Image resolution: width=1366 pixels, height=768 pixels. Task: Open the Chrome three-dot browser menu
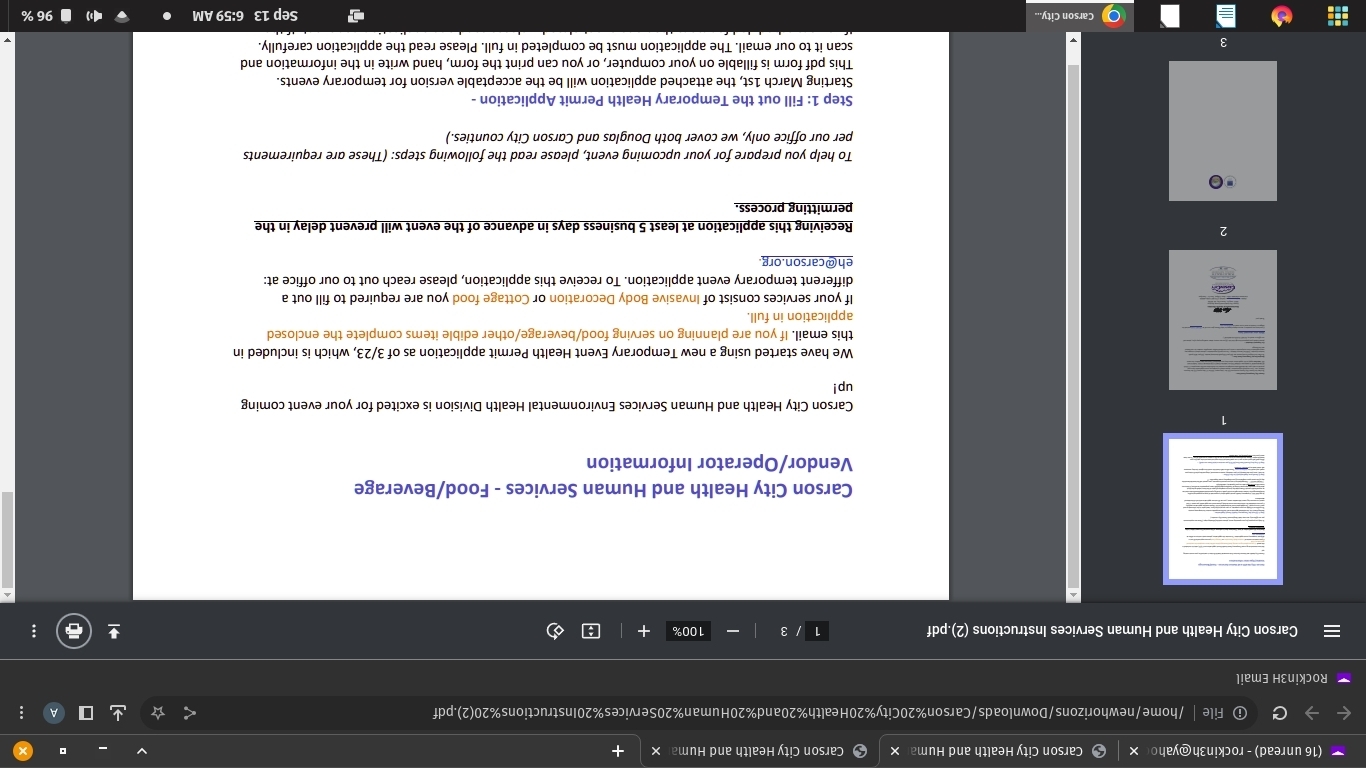pos(22,713)
